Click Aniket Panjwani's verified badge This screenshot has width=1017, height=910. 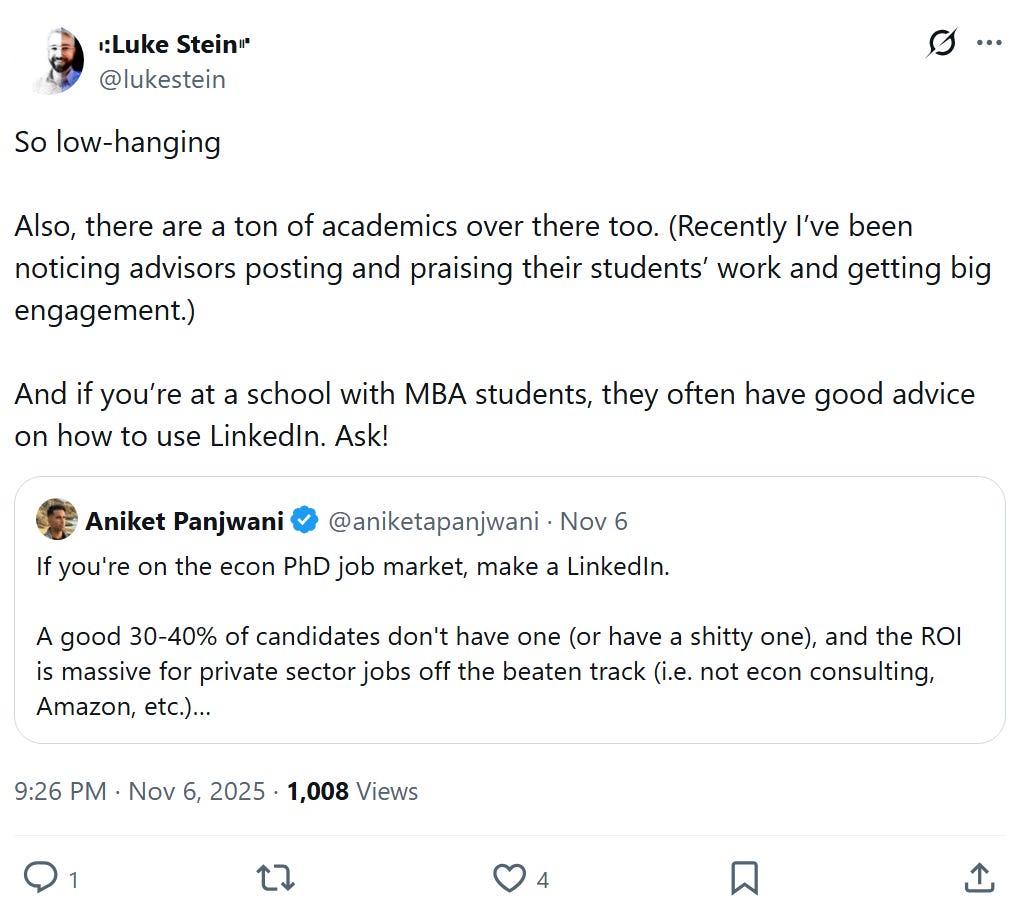(305, 521)
